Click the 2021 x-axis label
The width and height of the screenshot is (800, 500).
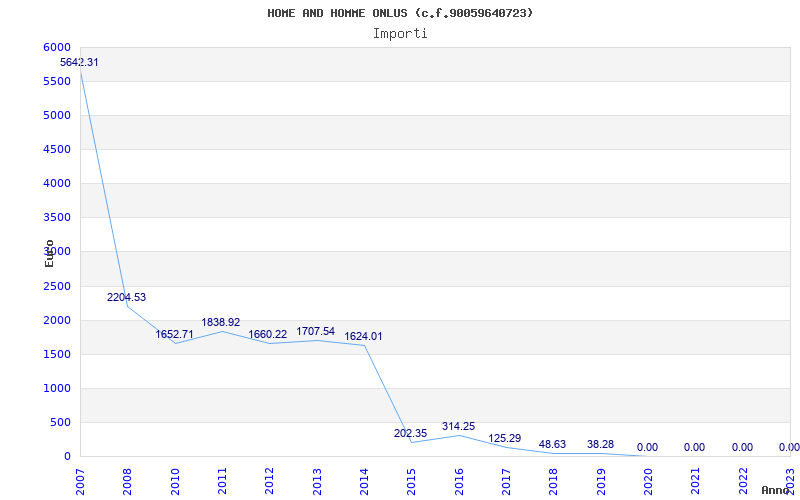(695, 481)
